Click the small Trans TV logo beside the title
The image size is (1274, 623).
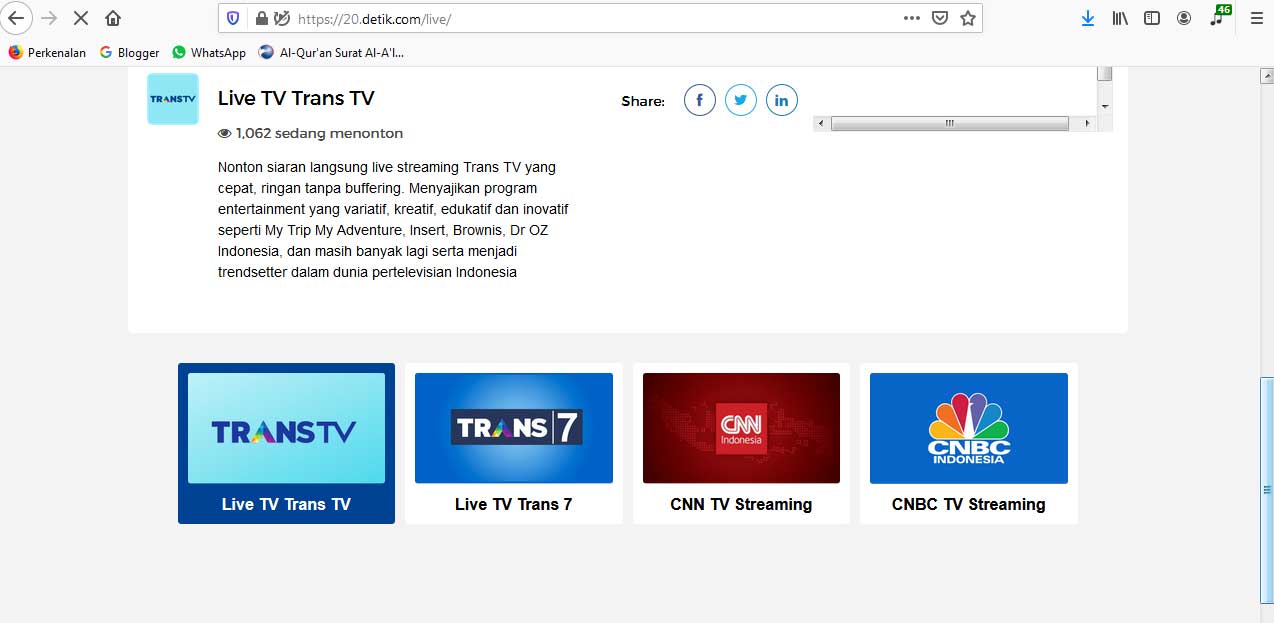(x=173, y=99)
